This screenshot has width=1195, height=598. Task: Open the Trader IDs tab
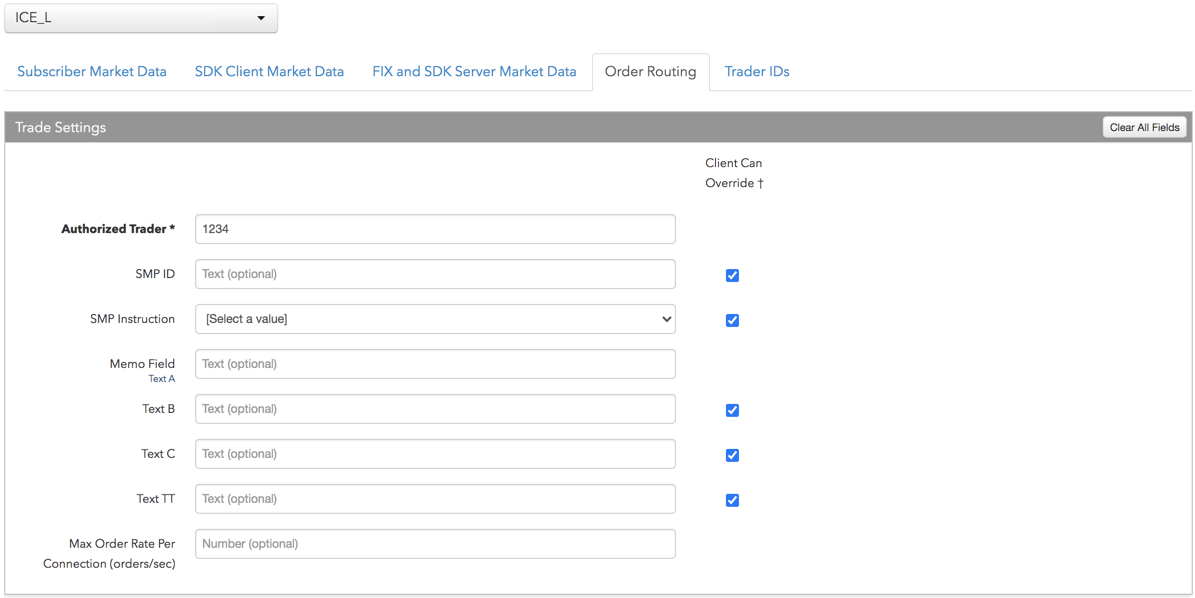click(757, 72)
